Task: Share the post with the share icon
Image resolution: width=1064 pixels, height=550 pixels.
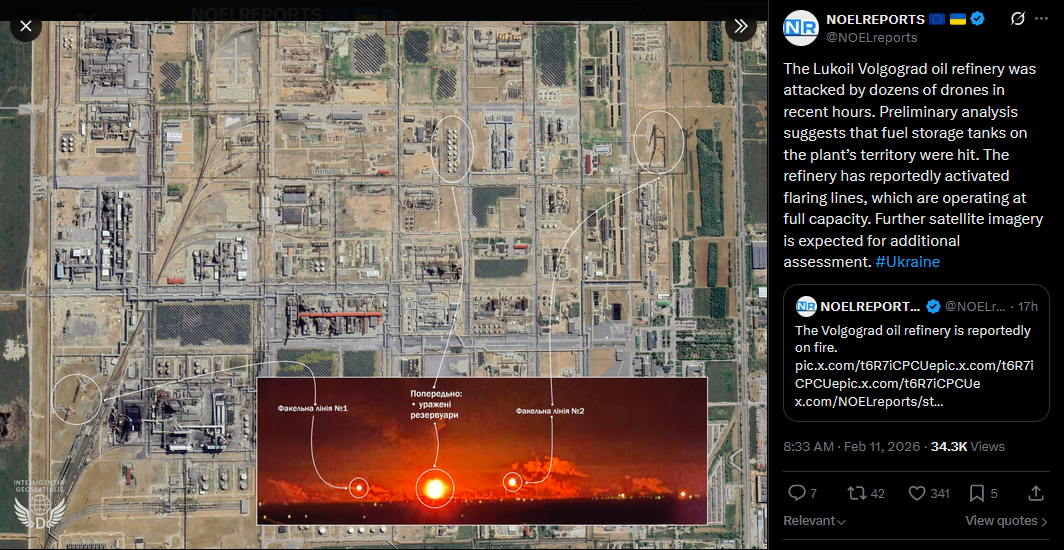Action: coord(1036,493)
